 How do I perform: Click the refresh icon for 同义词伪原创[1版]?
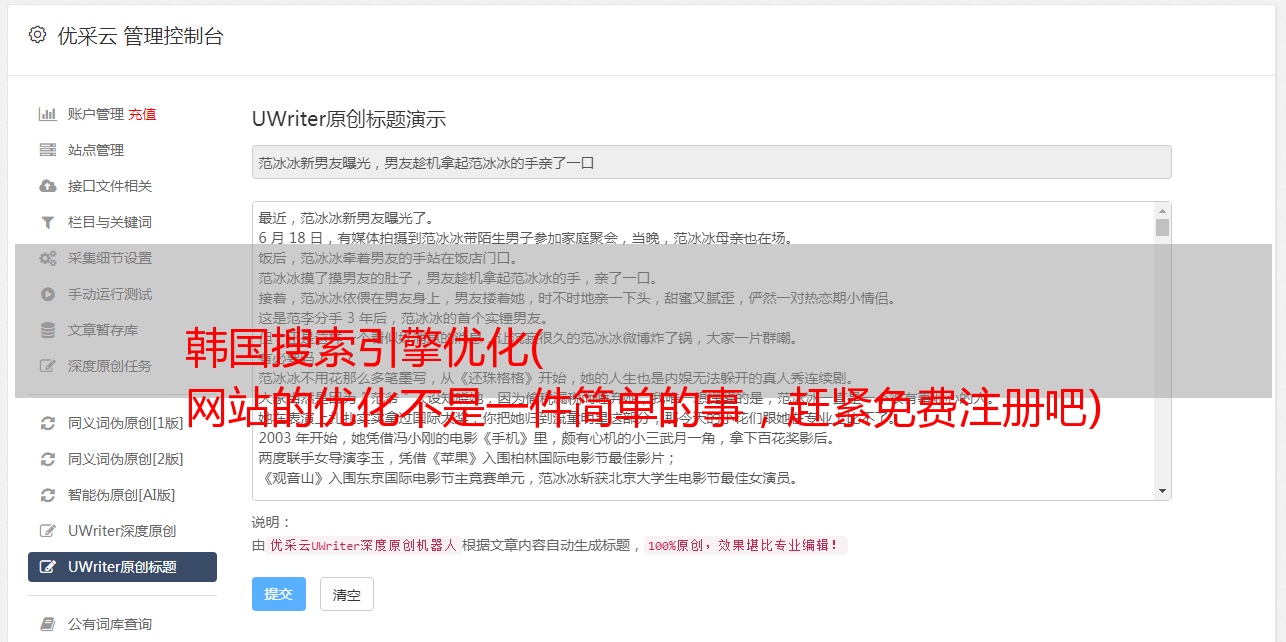(47, 423)
